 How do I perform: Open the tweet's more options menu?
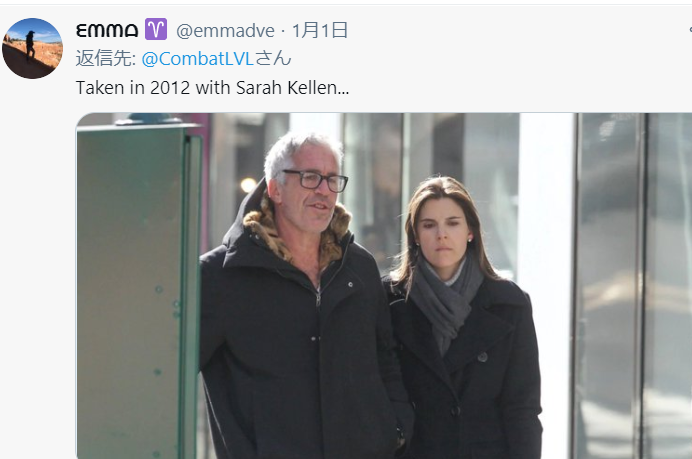690,30
